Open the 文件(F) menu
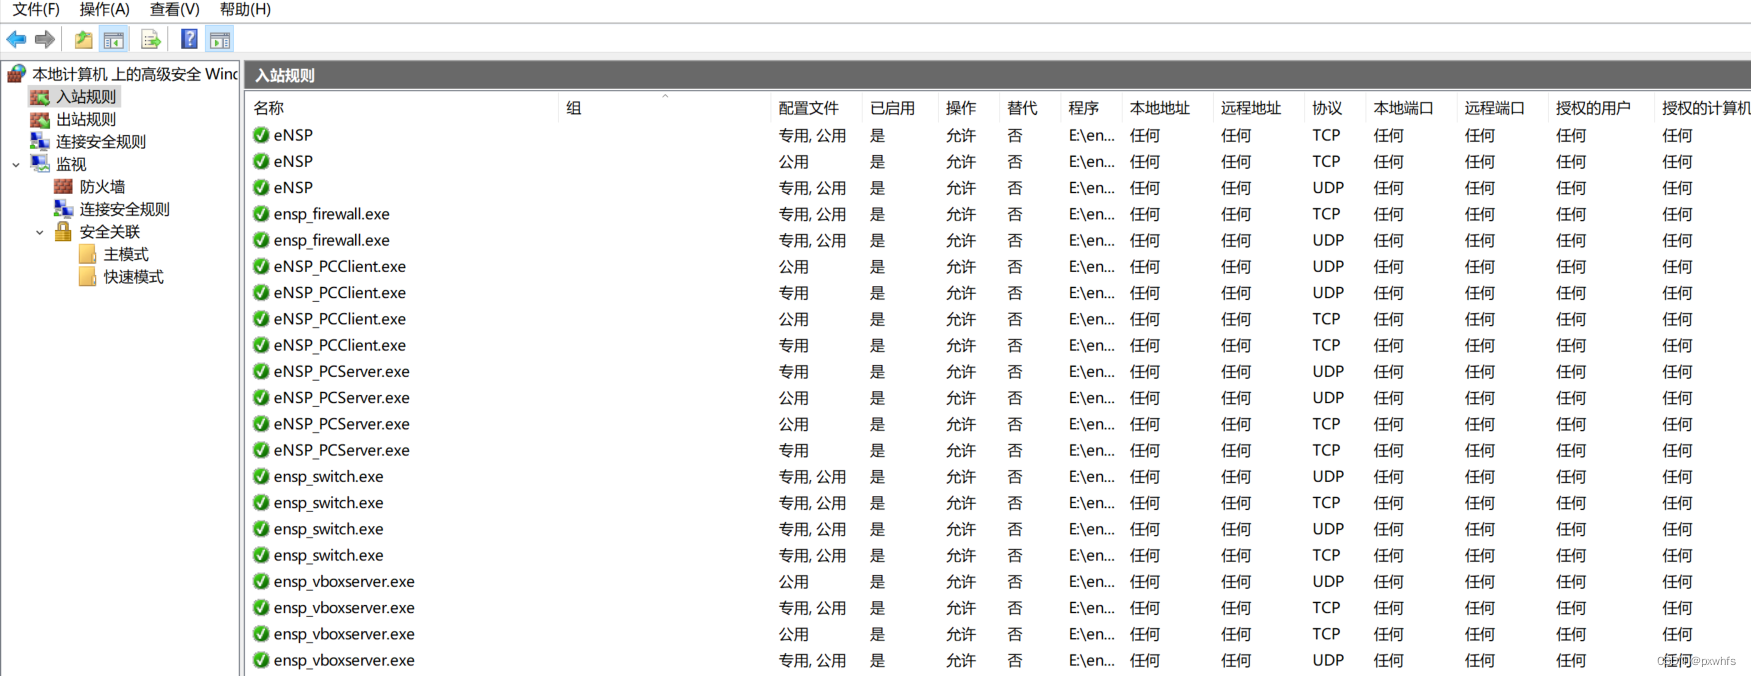 [36, 10]
